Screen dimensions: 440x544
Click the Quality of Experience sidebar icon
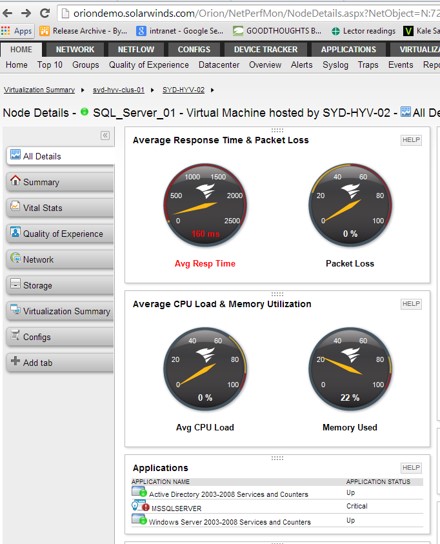tap(15, 232)
